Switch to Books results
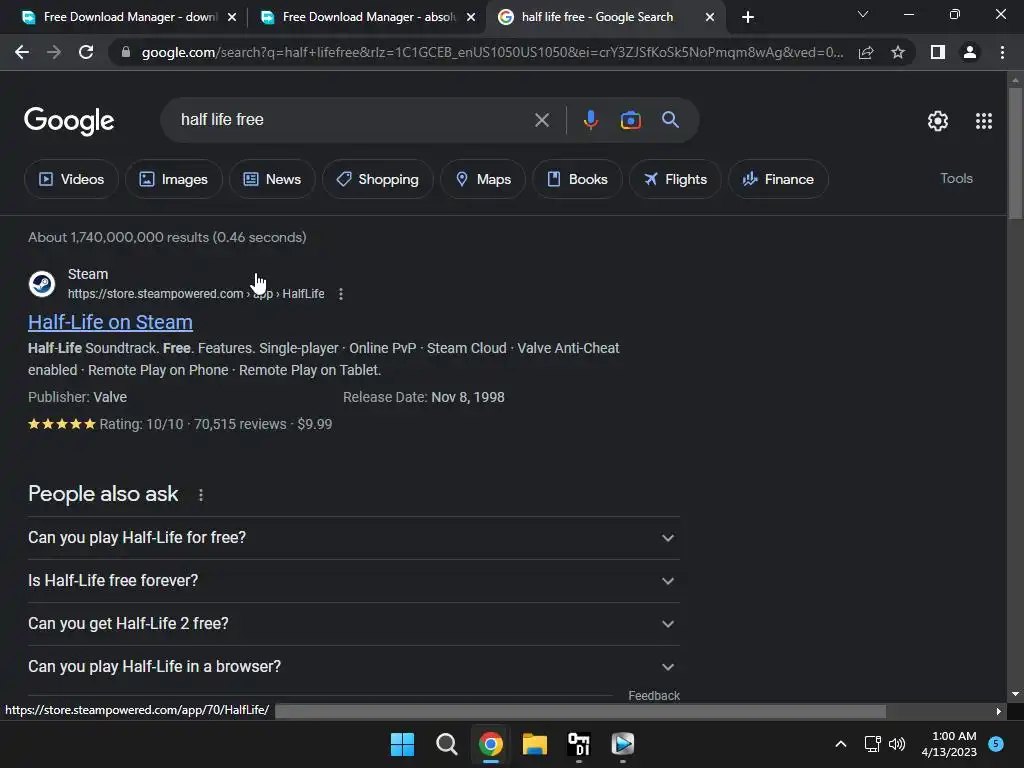This screenshot has height=768, width=1024. tap(577, 179)
